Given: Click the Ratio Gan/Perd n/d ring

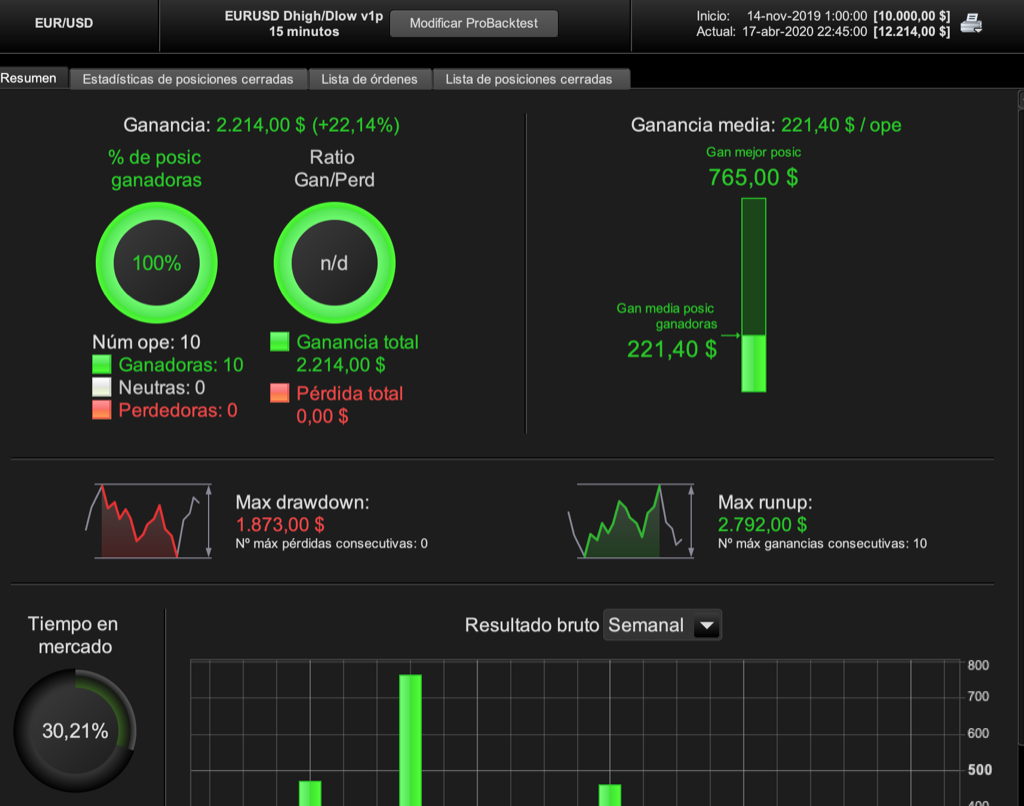Looking at the screenshot, I should coord(334,263).
